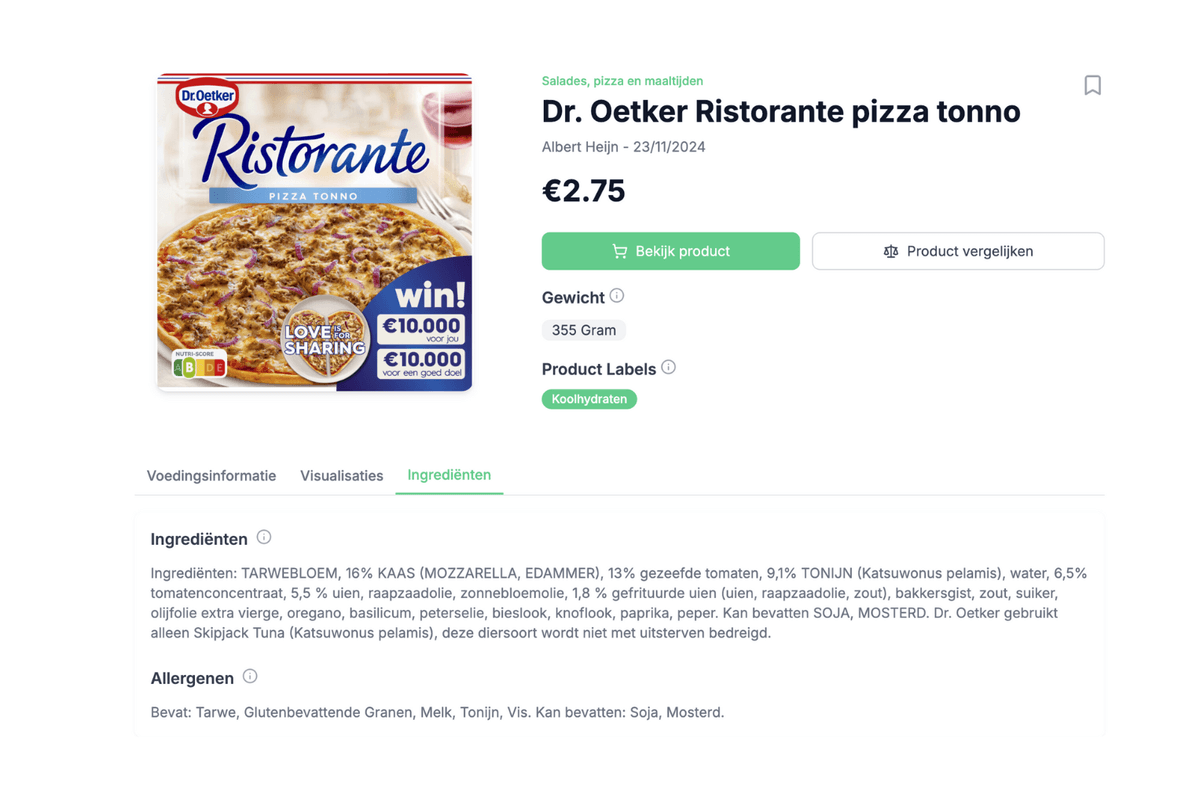Click the ingredients list paragraph starting with TARWEBLOEM

point(618,603)
